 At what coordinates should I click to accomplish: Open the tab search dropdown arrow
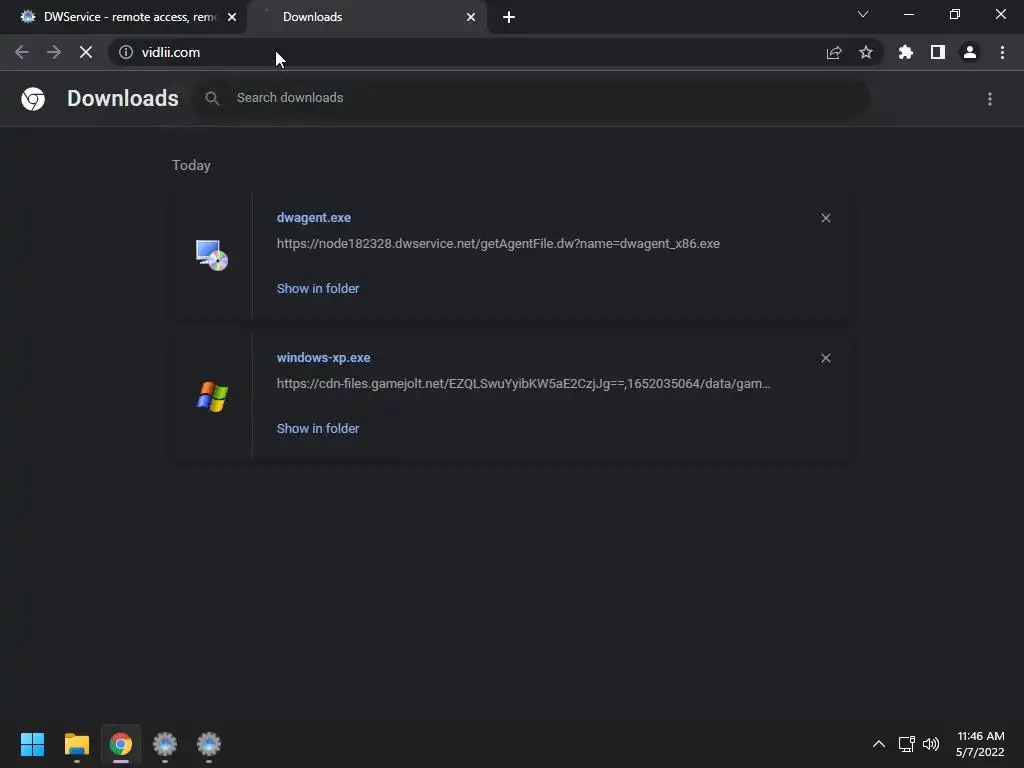(x=863, y=14)
